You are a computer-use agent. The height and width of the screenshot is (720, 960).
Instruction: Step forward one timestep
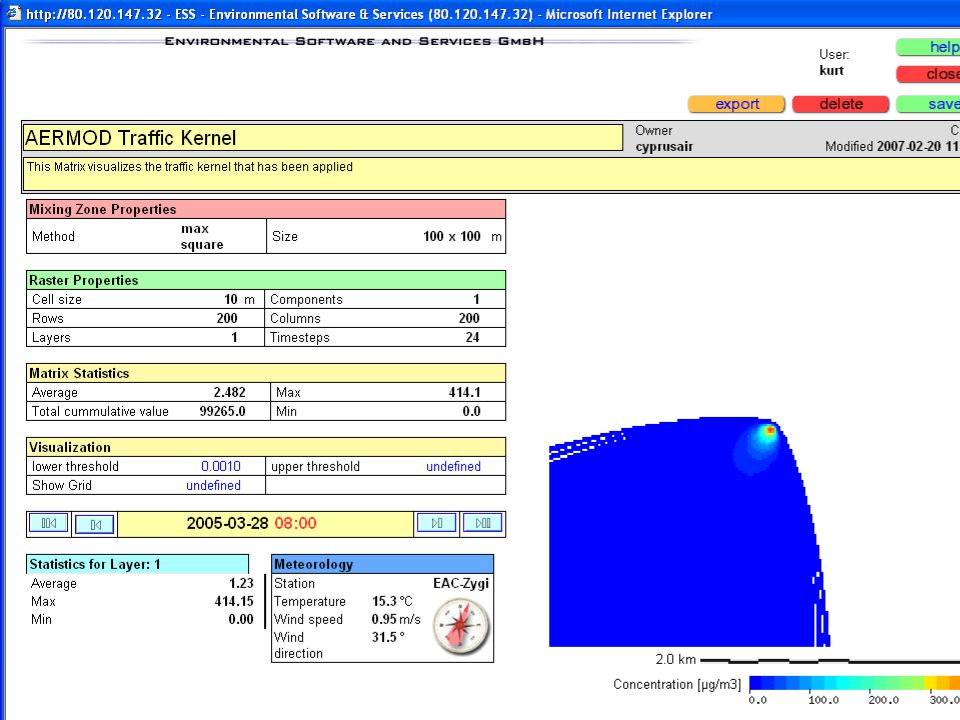tap(437, 523)
